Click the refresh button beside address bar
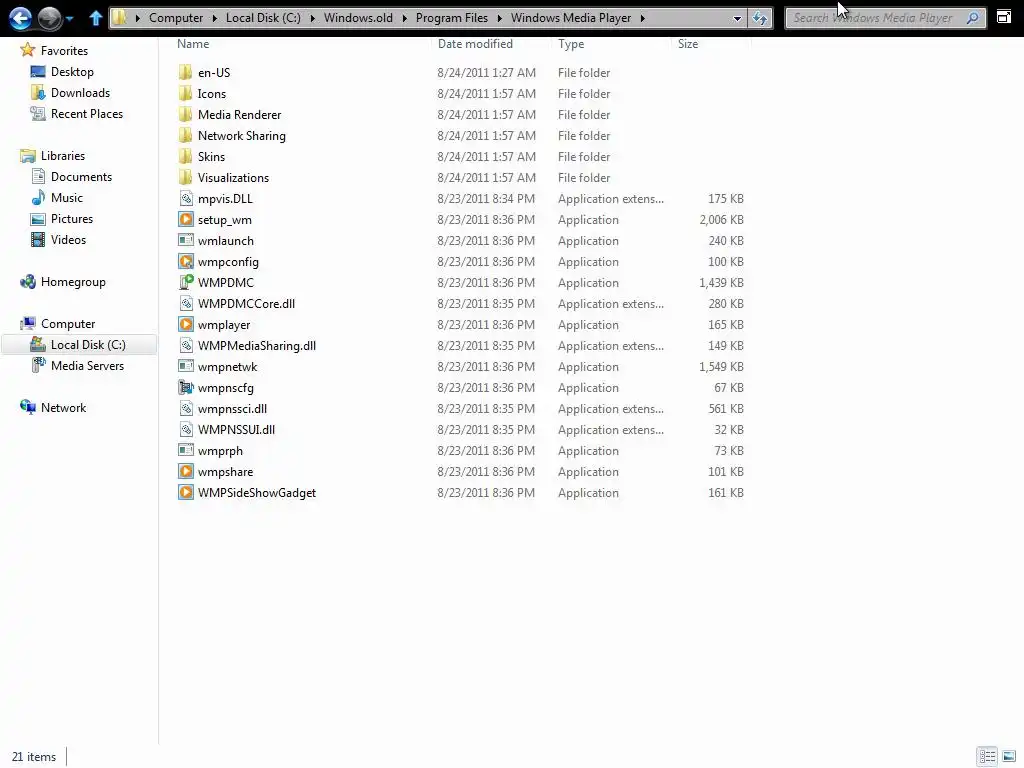Screen dimensions: 1024x768 point(760,18)
